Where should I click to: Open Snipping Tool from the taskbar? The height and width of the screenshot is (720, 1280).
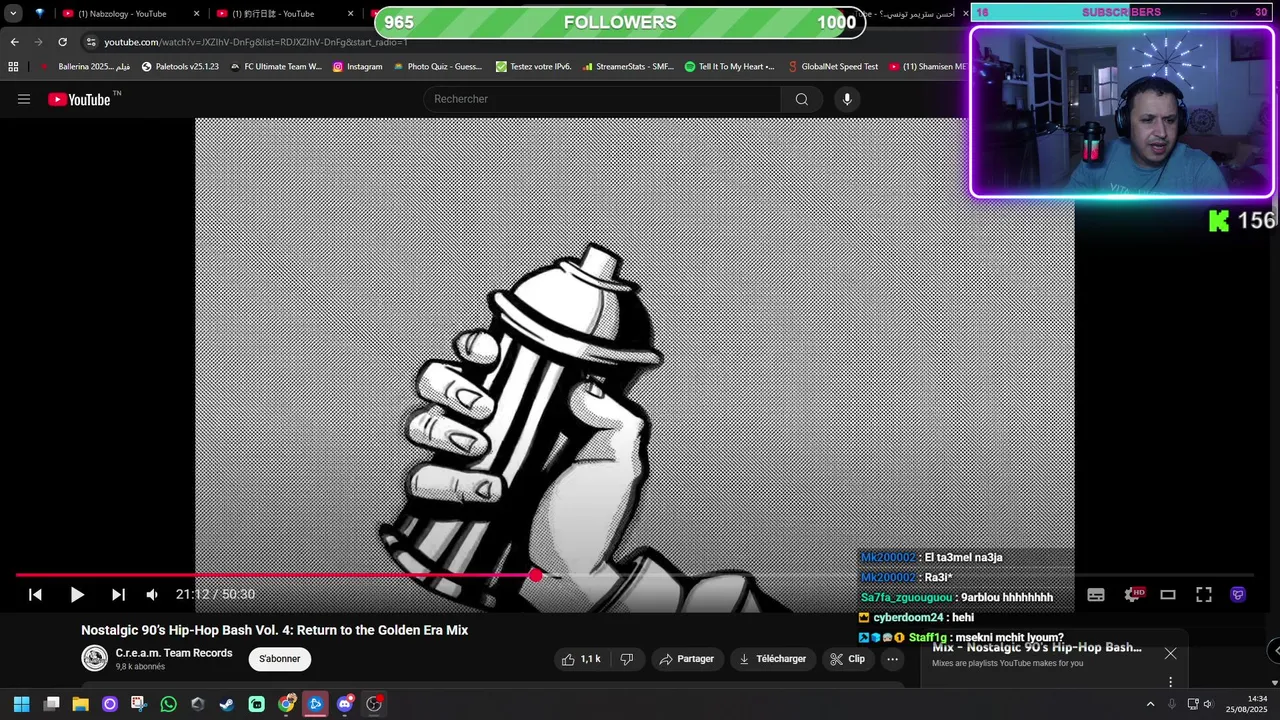(x=138, y=704)
